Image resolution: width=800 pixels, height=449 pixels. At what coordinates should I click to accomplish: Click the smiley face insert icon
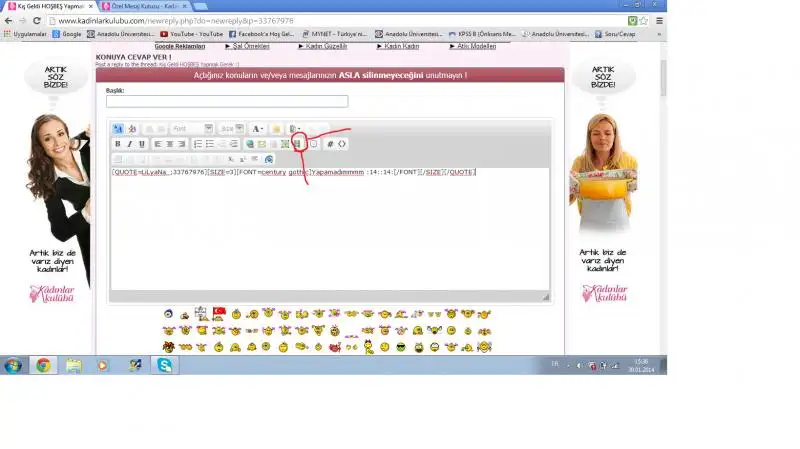point(276,129)
